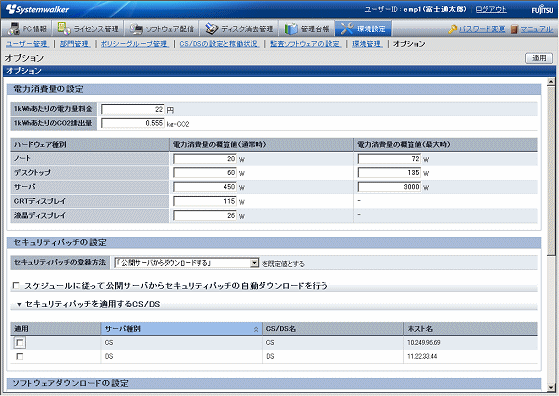This screenshot has width=559, height=396.
Task: Open the security patch registration method dropdown
Action: [x=254, y=263]
